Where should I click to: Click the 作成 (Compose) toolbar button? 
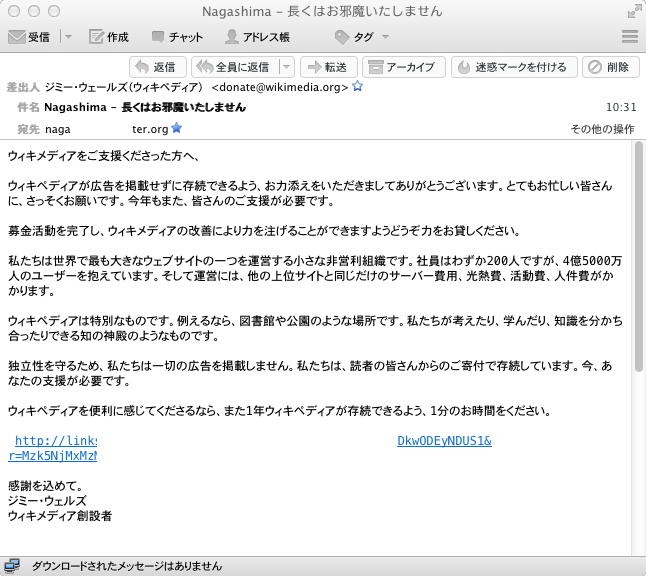pos(109,37)
